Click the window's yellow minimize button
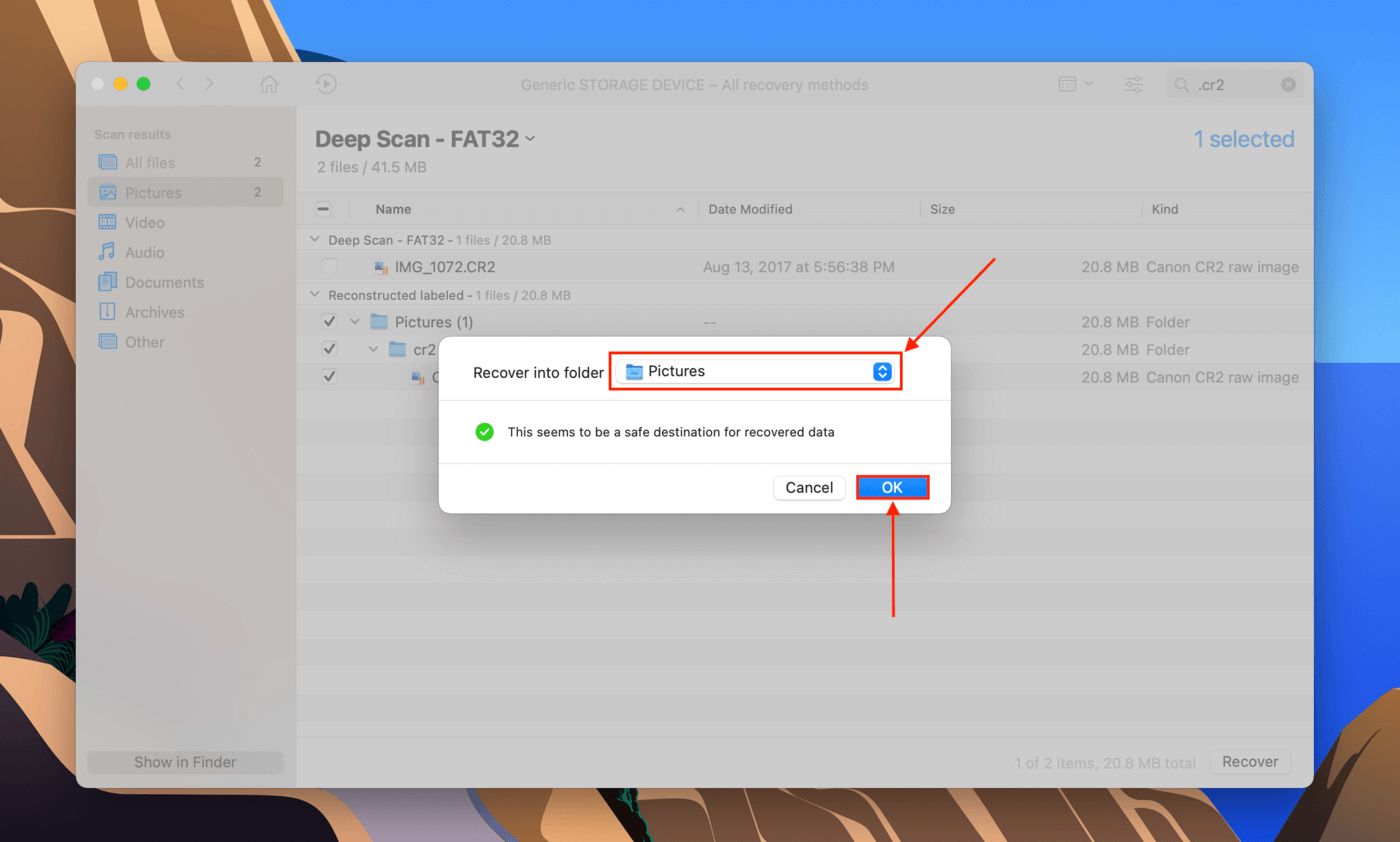Viewport: 1400px width, 842px height. point(120,84)
